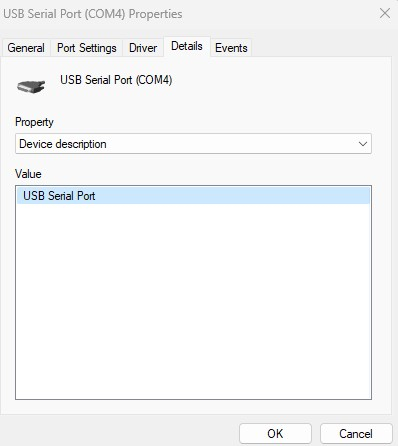Select the USB Serial Port value row

pyautogui.click(x=193, y=196)
